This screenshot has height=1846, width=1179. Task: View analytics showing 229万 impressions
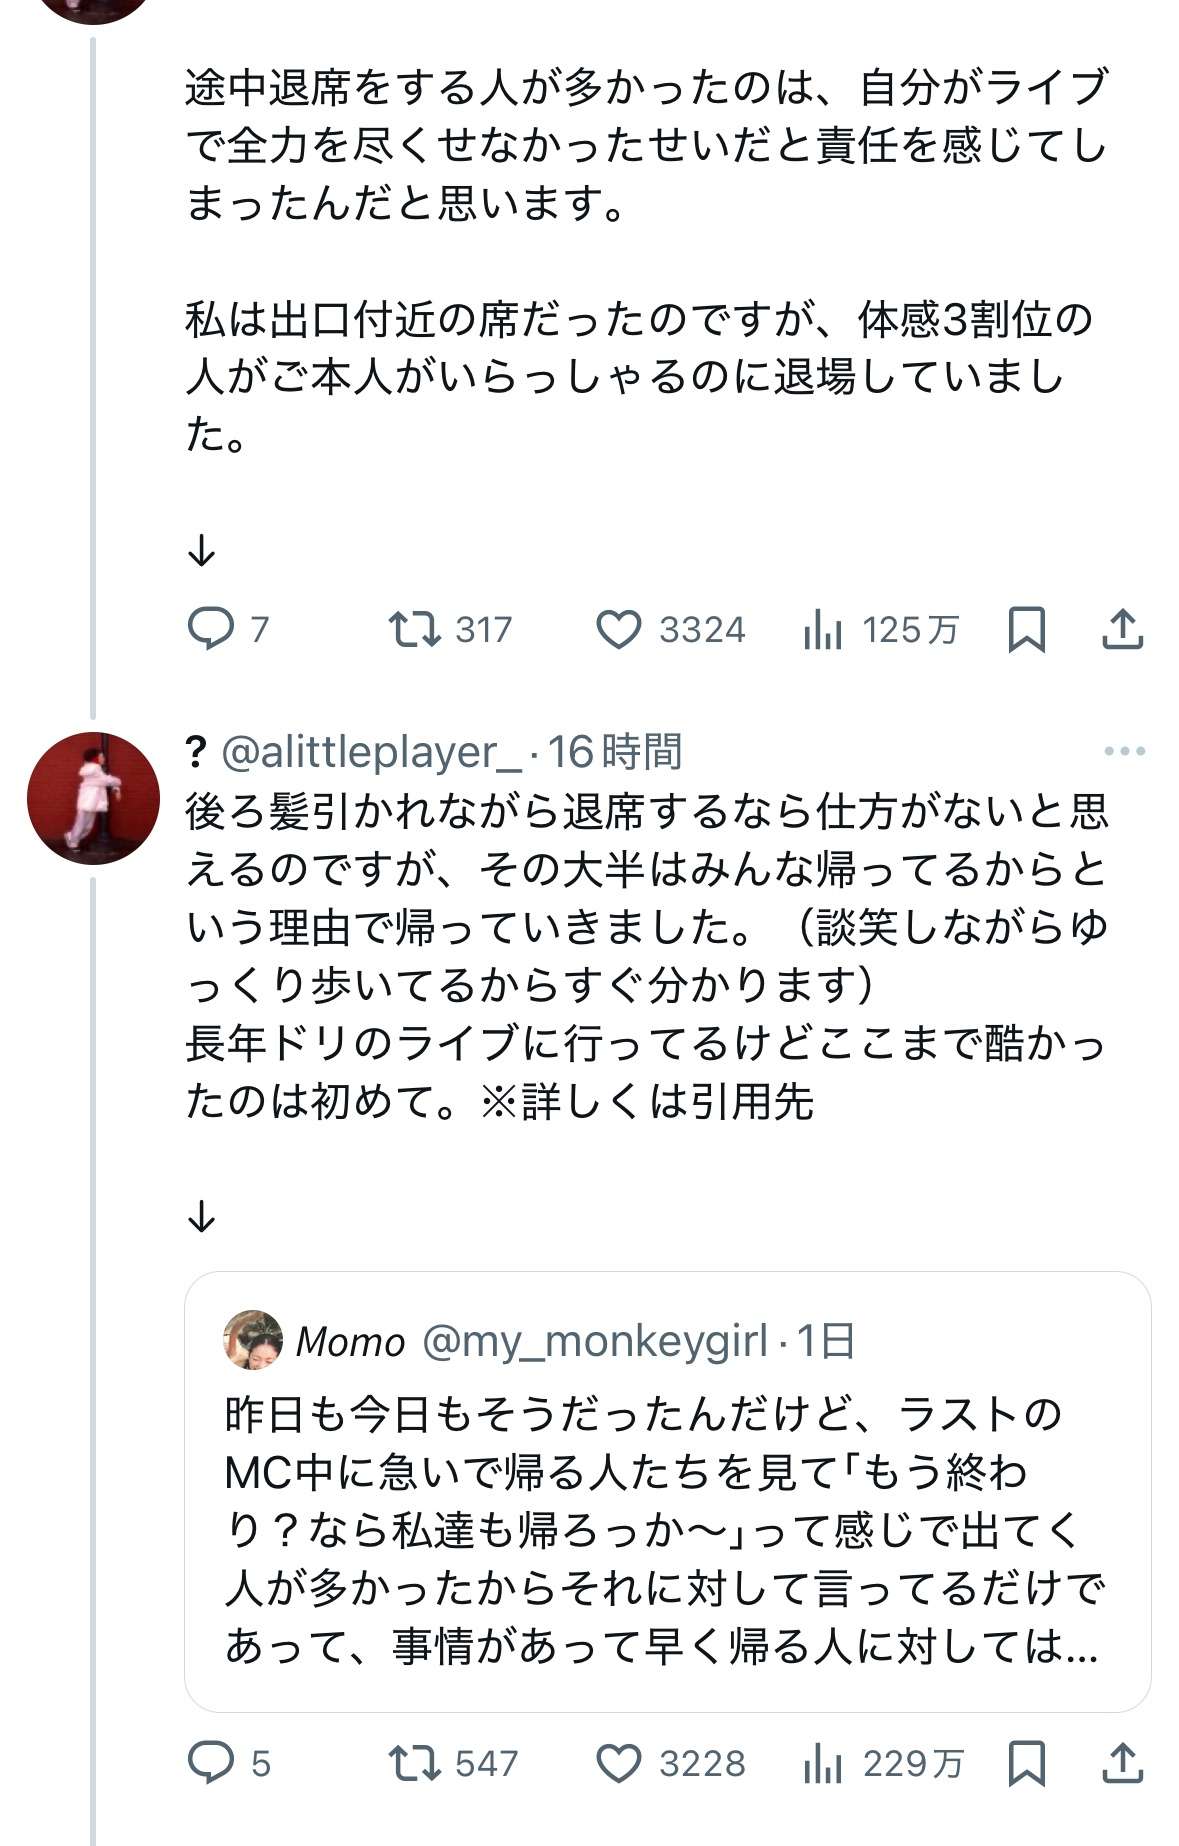[x=823, y=1763]
